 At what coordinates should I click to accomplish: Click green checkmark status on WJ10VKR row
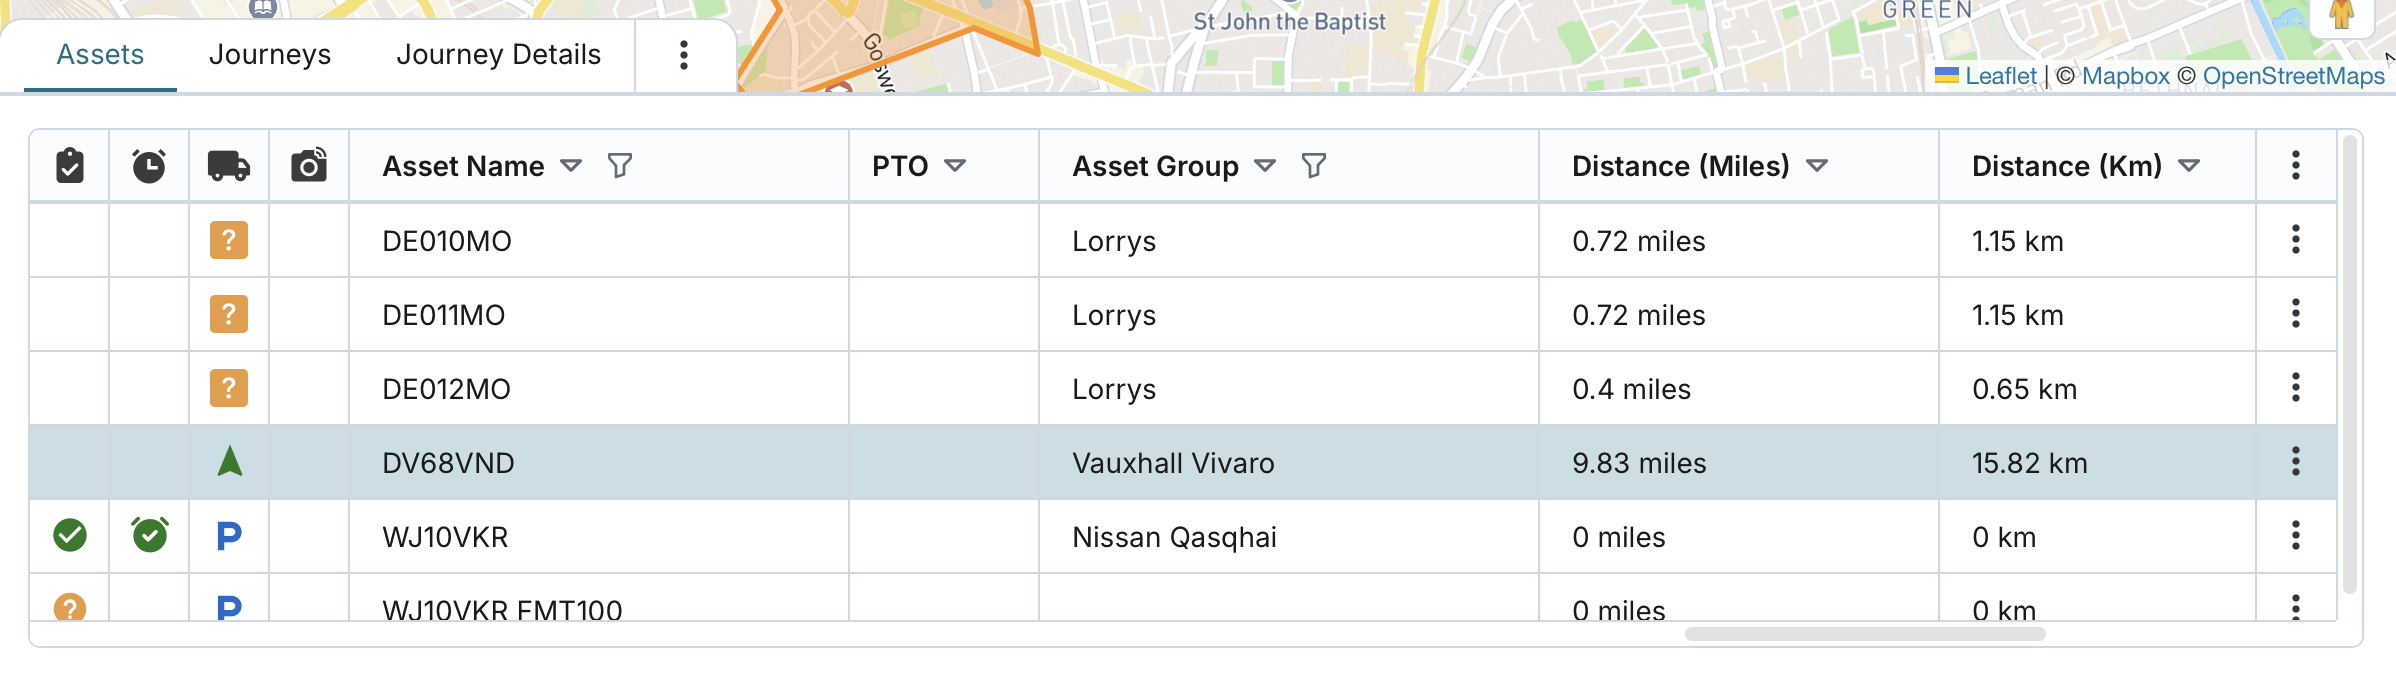[x=70, y=536]
